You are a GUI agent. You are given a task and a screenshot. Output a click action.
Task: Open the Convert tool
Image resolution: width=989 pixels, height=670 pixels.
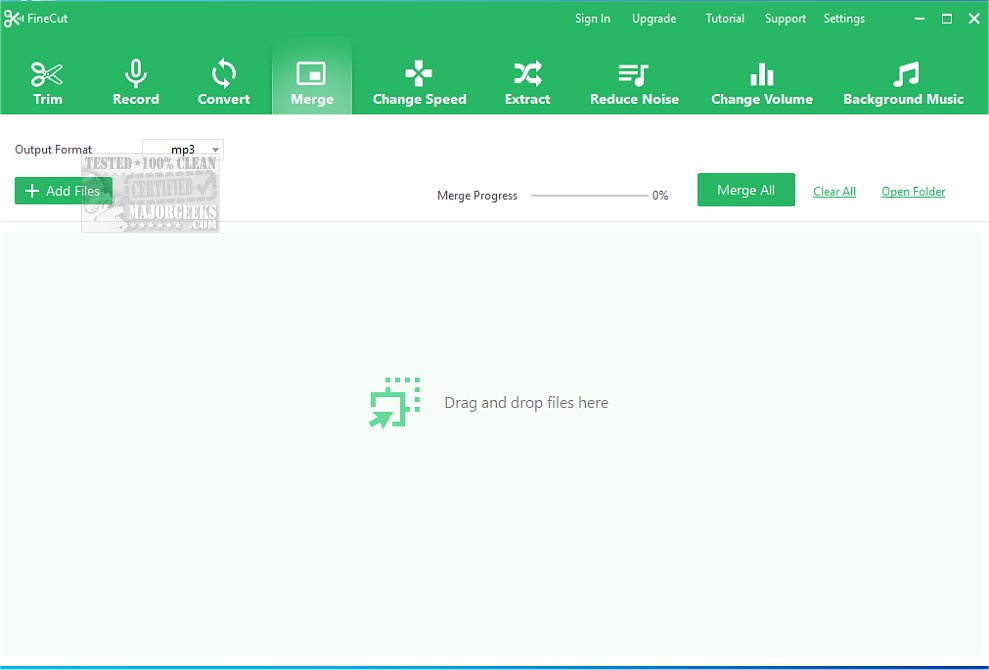pyautogui.click(x=223, y=83)
